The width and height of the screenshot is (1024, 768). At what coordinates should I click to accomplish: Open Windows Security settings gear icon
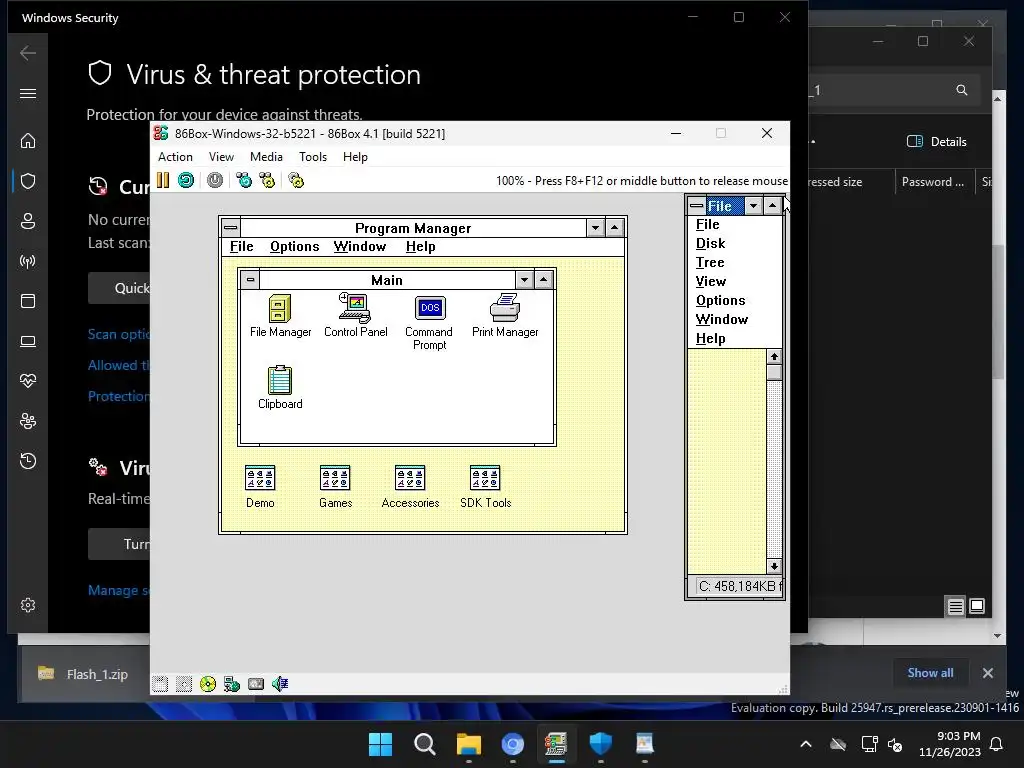(28, 605)
